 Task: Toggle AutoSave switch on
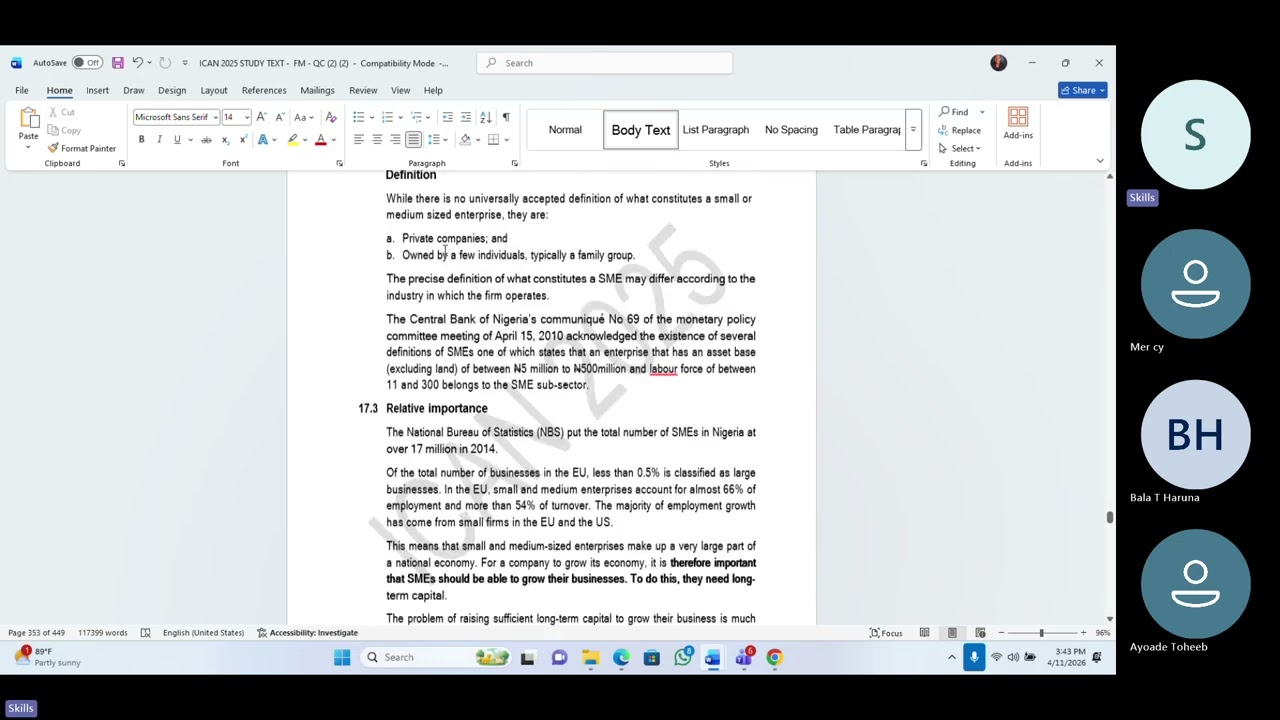click(87, 63)
